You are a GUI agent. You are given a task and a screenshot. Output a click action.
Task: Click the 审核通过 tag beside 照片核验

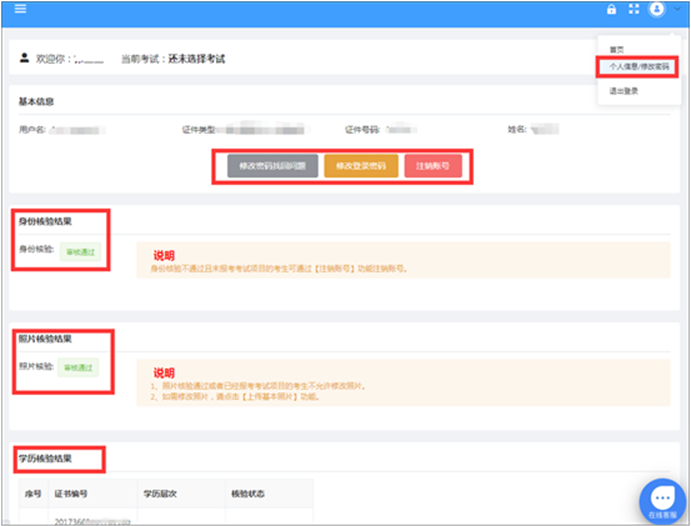click(x=78, y=367)
